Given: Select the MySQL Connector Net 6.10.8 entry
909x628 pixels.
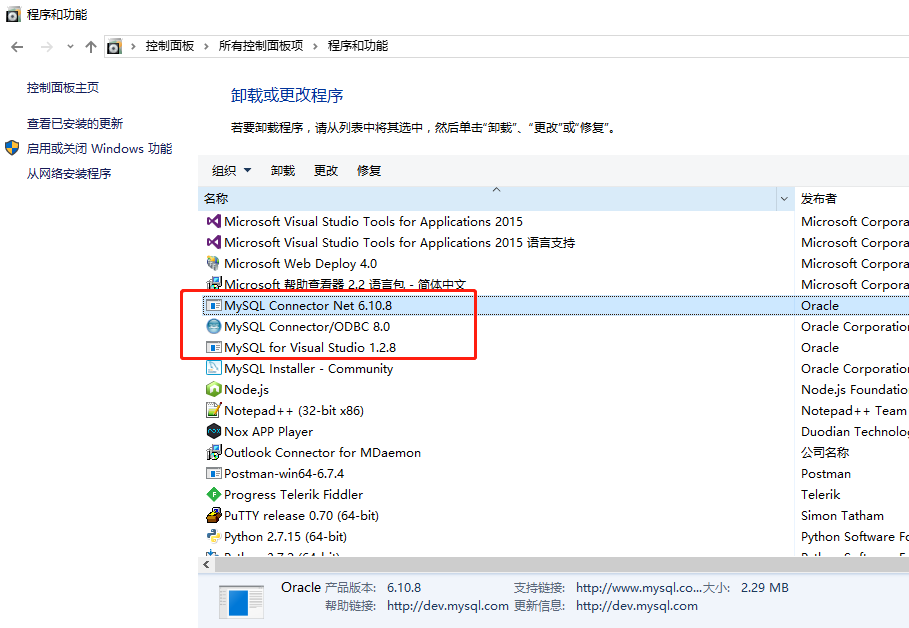Looking at the screenshot, I should point(308,306).
